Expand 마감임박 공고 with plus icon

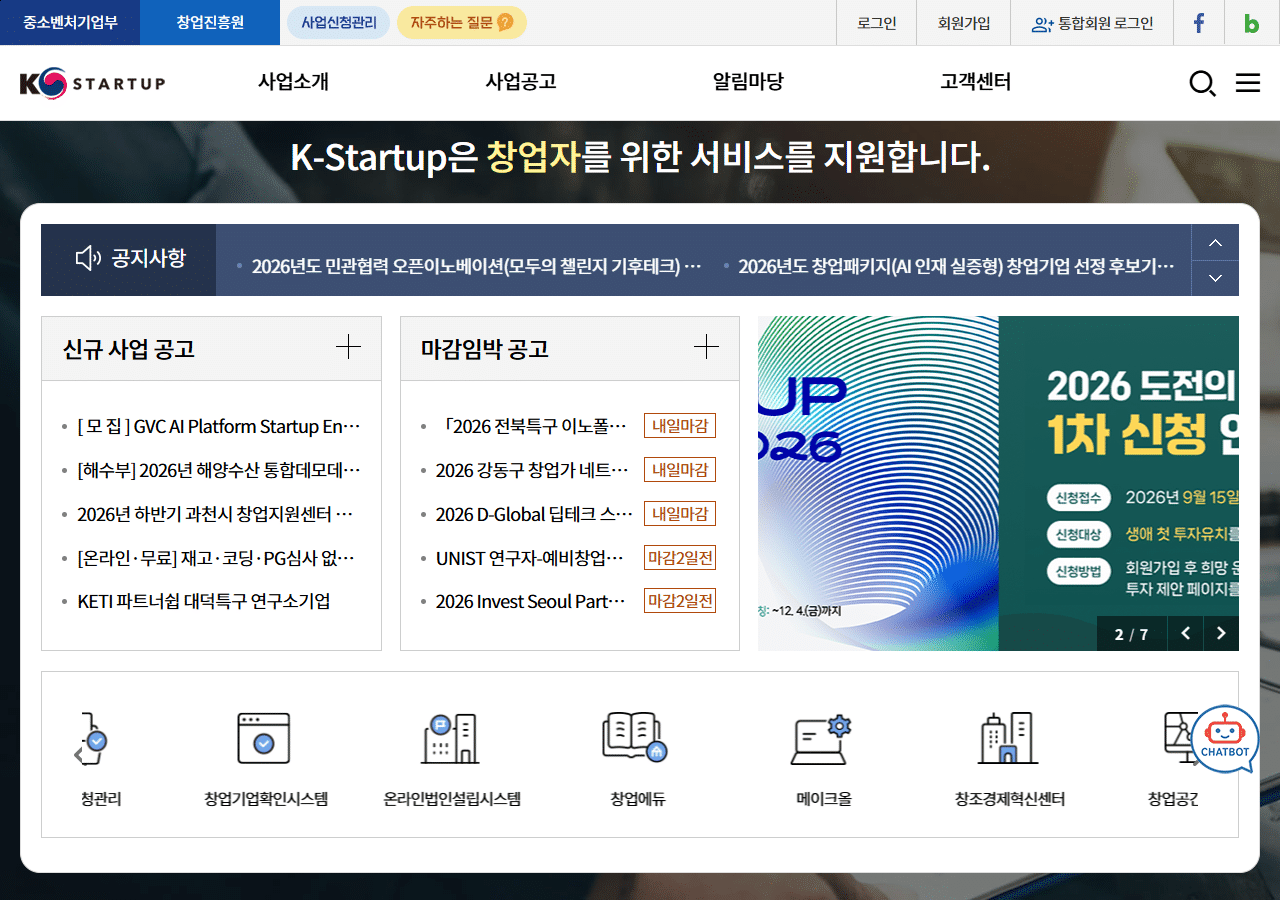(x=706, y=347)
